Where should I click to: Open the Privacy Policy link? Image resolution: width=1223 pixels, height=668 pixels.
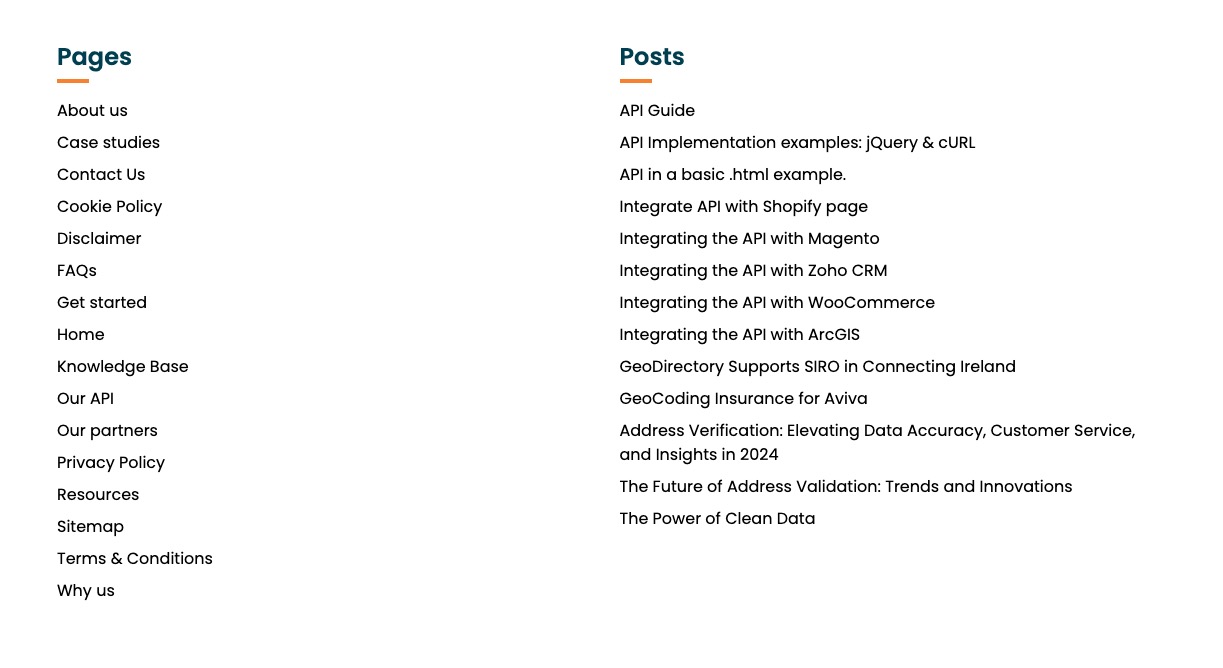click(x=111, y=462)
